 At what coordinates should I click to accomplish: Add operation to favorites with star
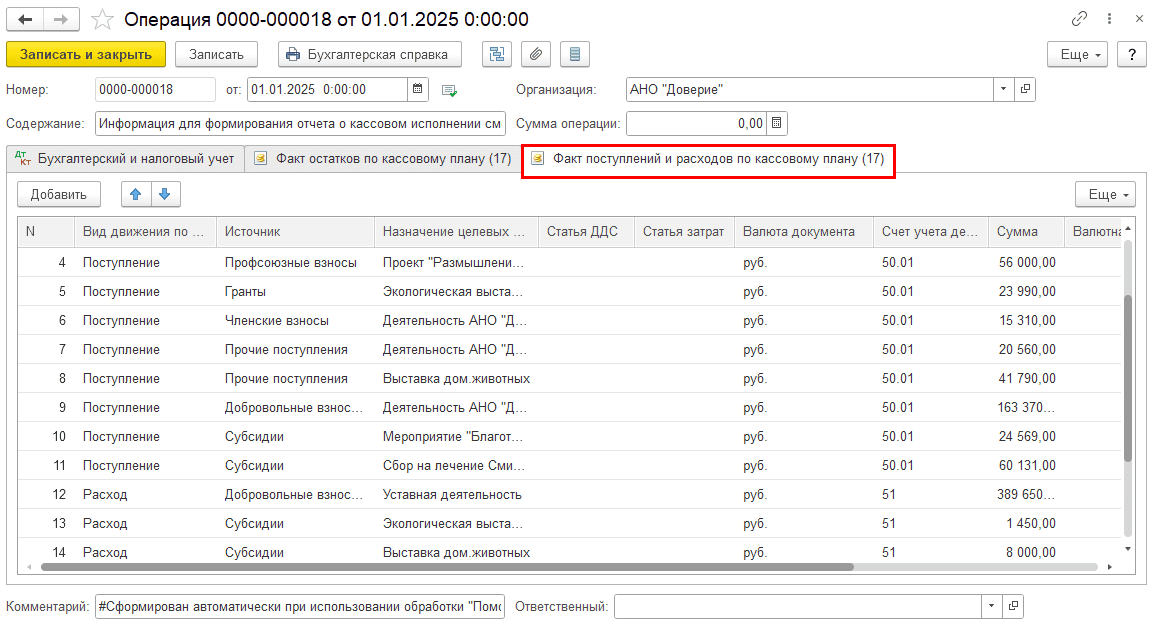(x=102, y=19)
